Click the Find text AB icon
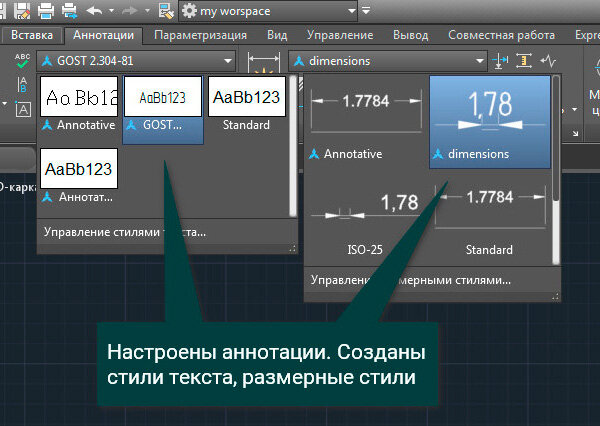 (23, 84)
